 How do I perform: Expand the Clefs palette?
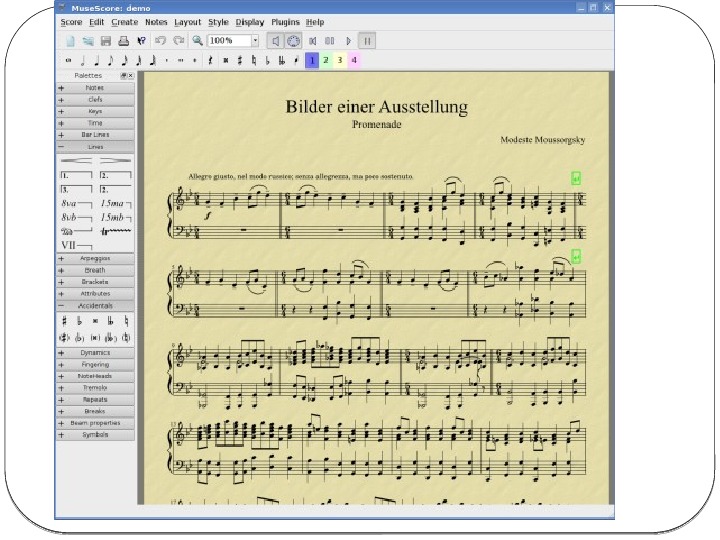click(x=96, y=100)
